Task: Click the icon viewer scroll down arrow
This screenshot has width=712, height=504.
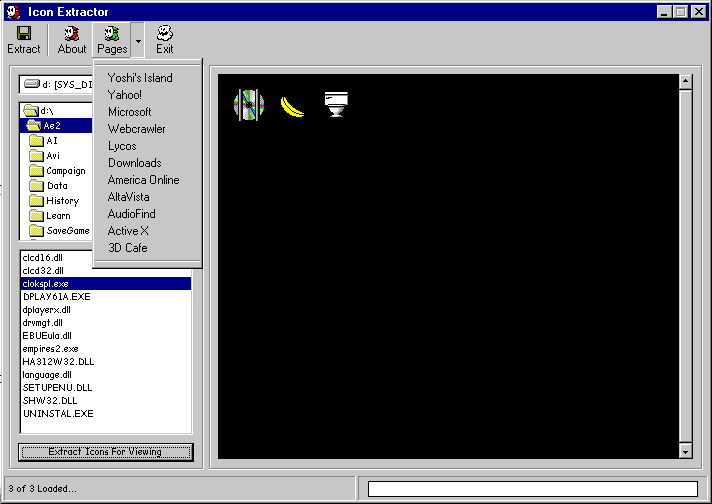Action: pyautogui.click(x=685, y=452)
